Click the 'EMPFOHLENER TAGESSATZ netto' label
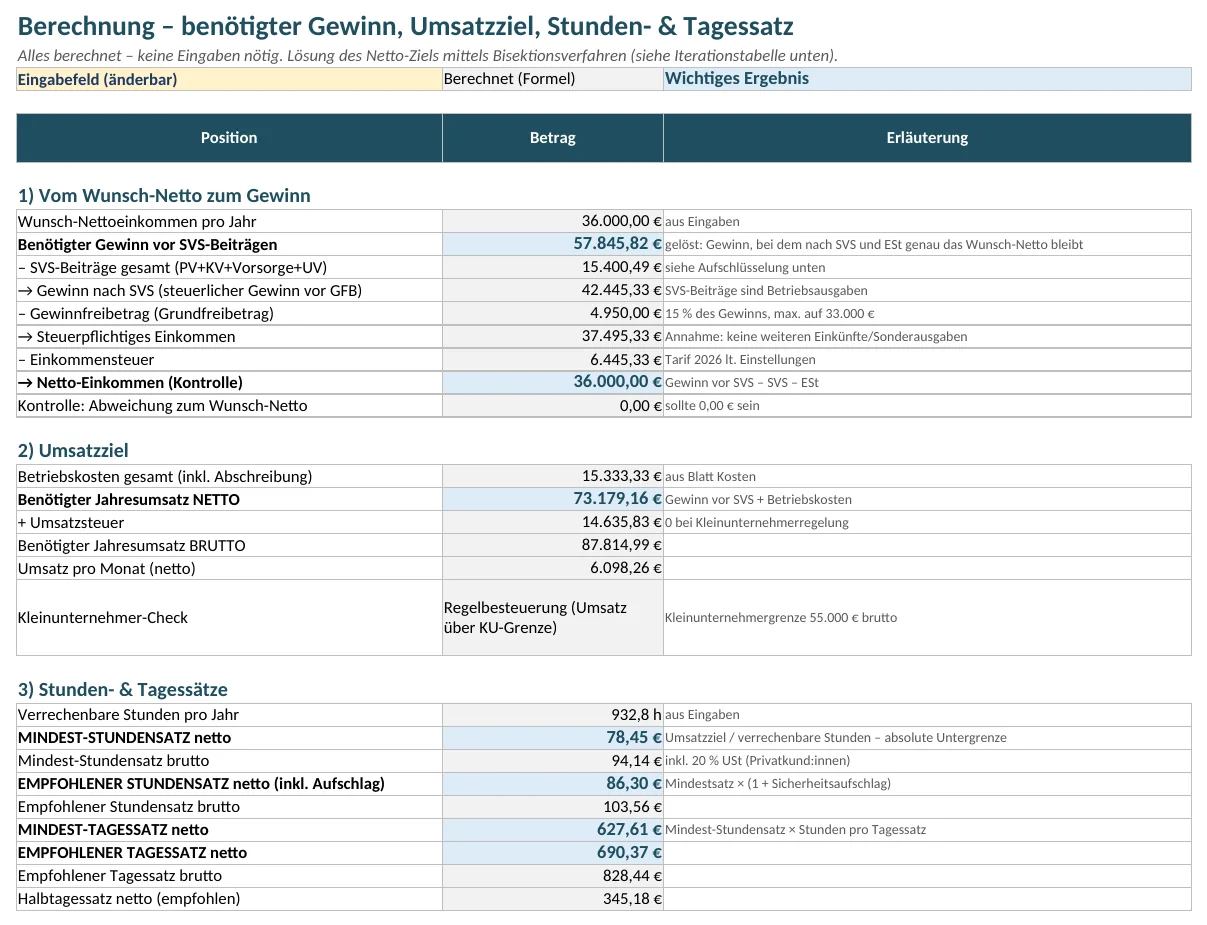 pyautogui.click(x=132, y=852)
